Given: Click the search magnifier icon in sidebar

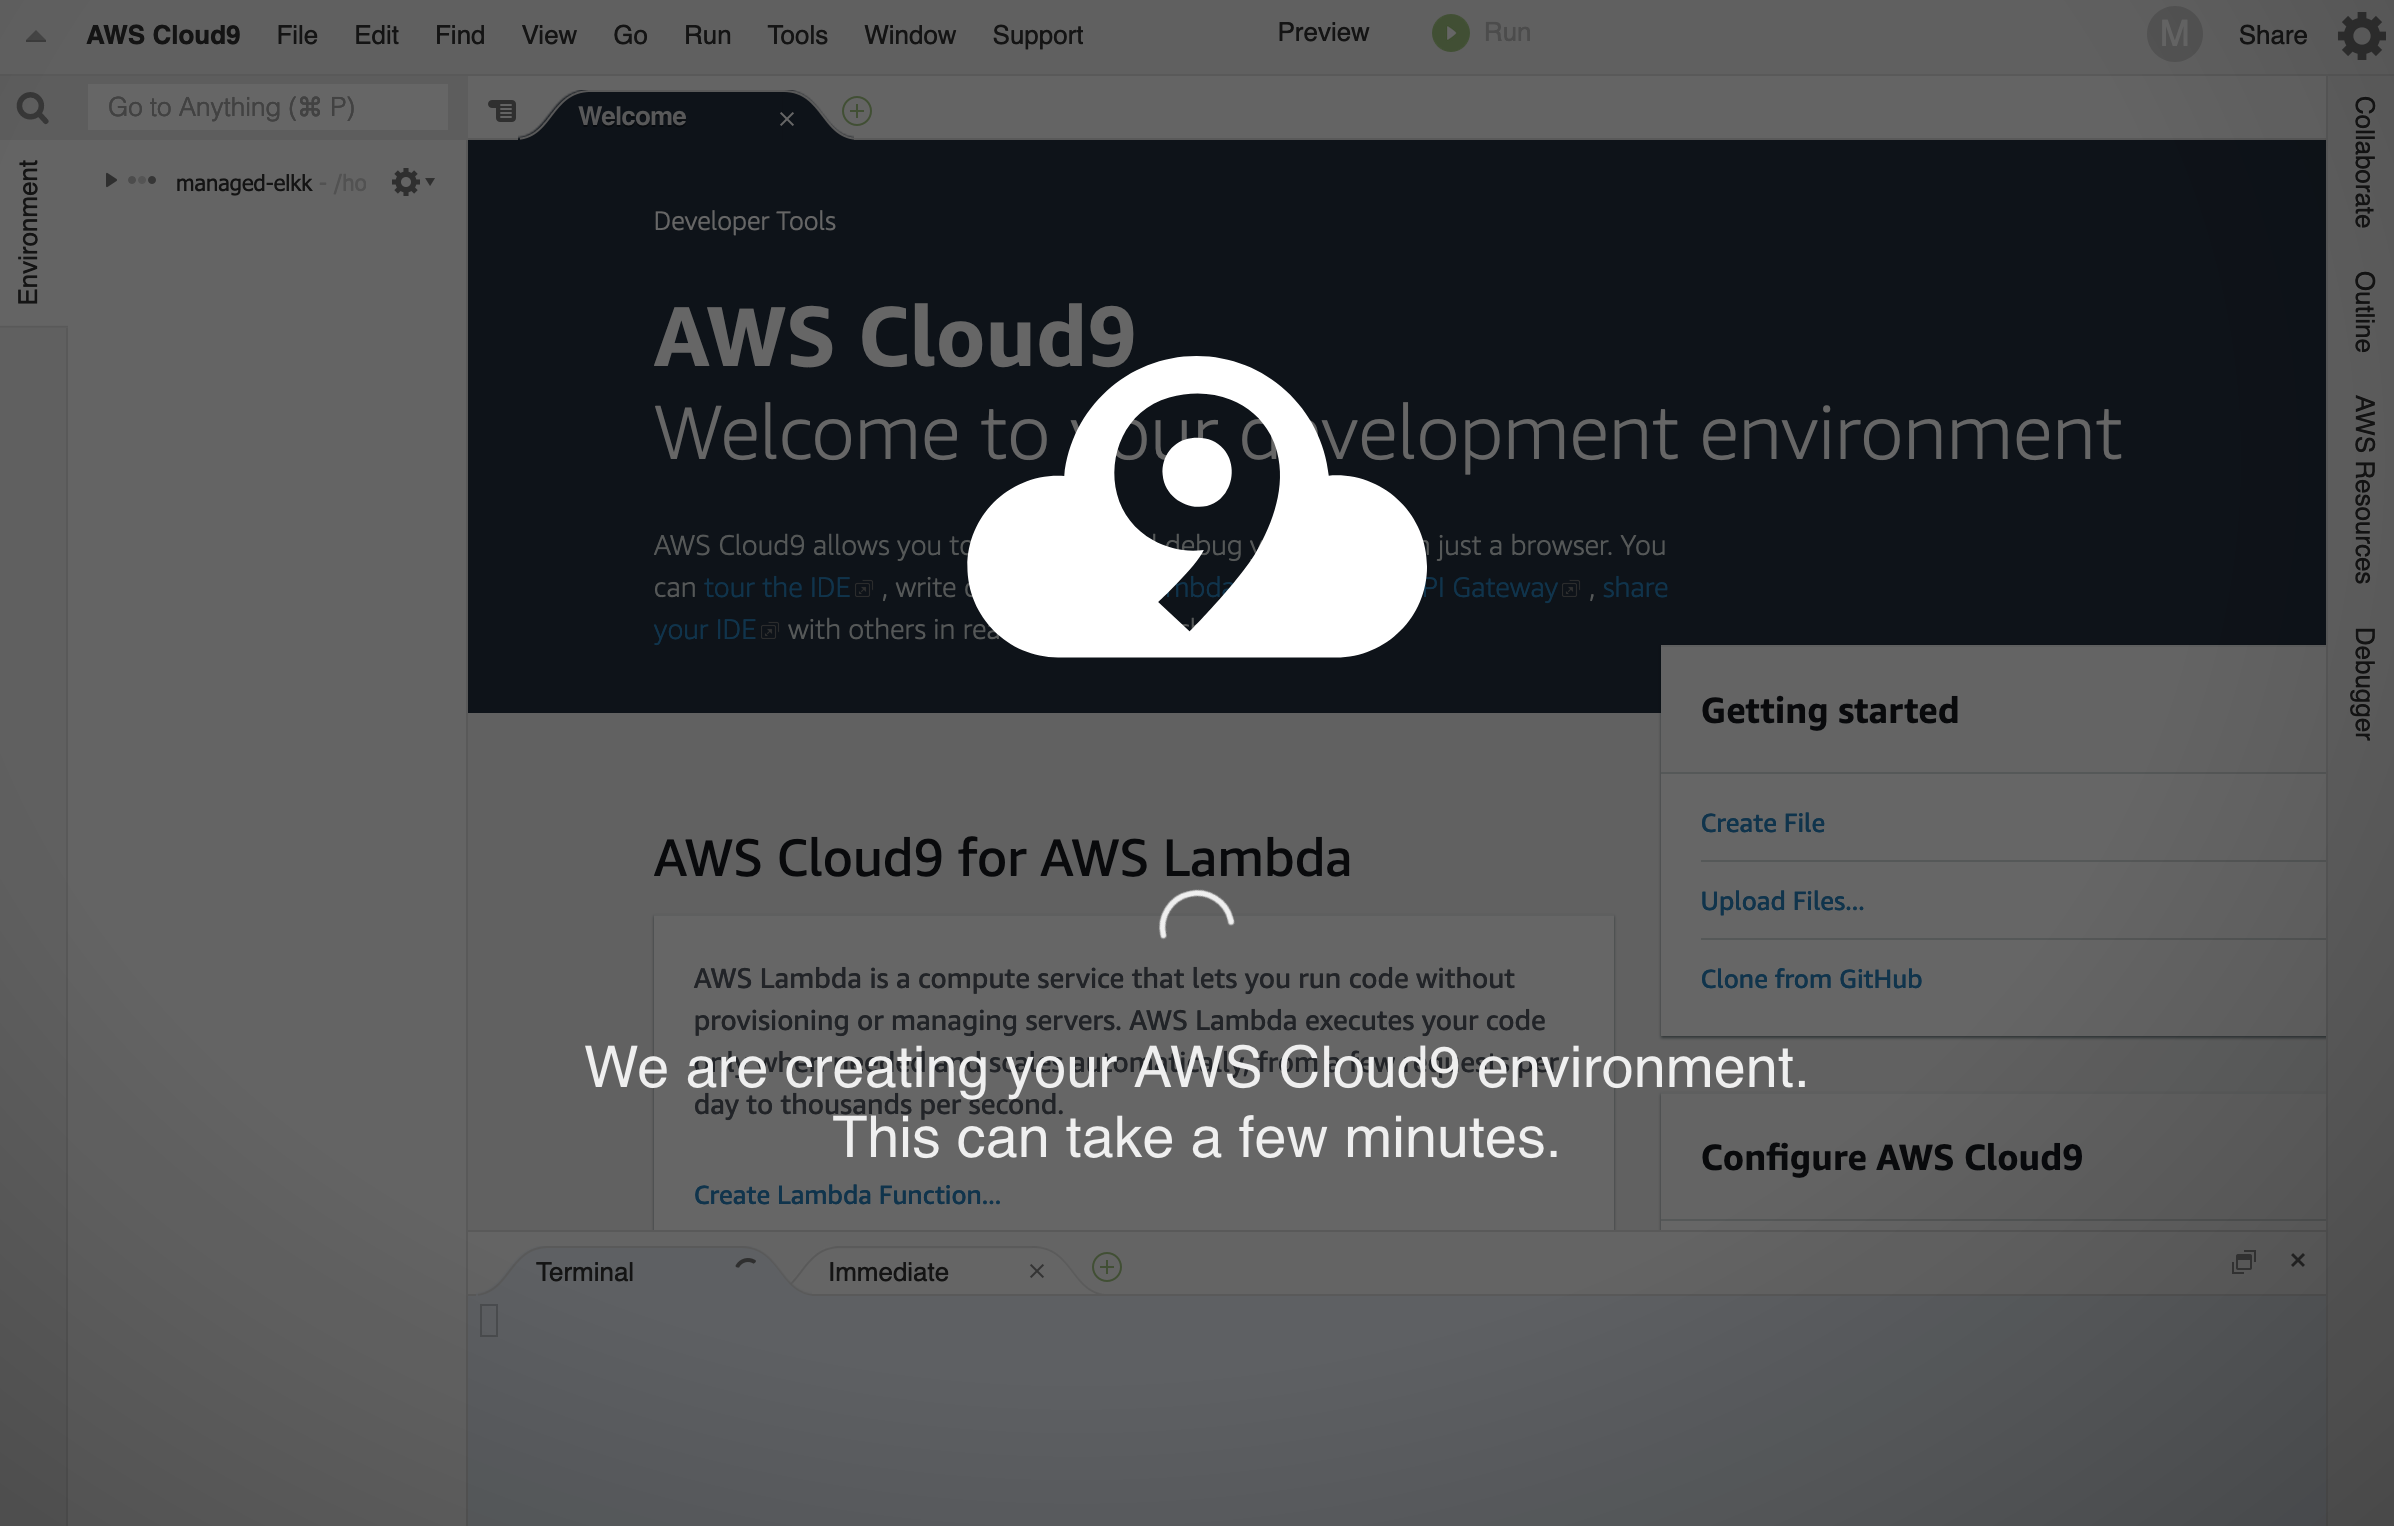Looking at the screenshot, I should [33, 108].
